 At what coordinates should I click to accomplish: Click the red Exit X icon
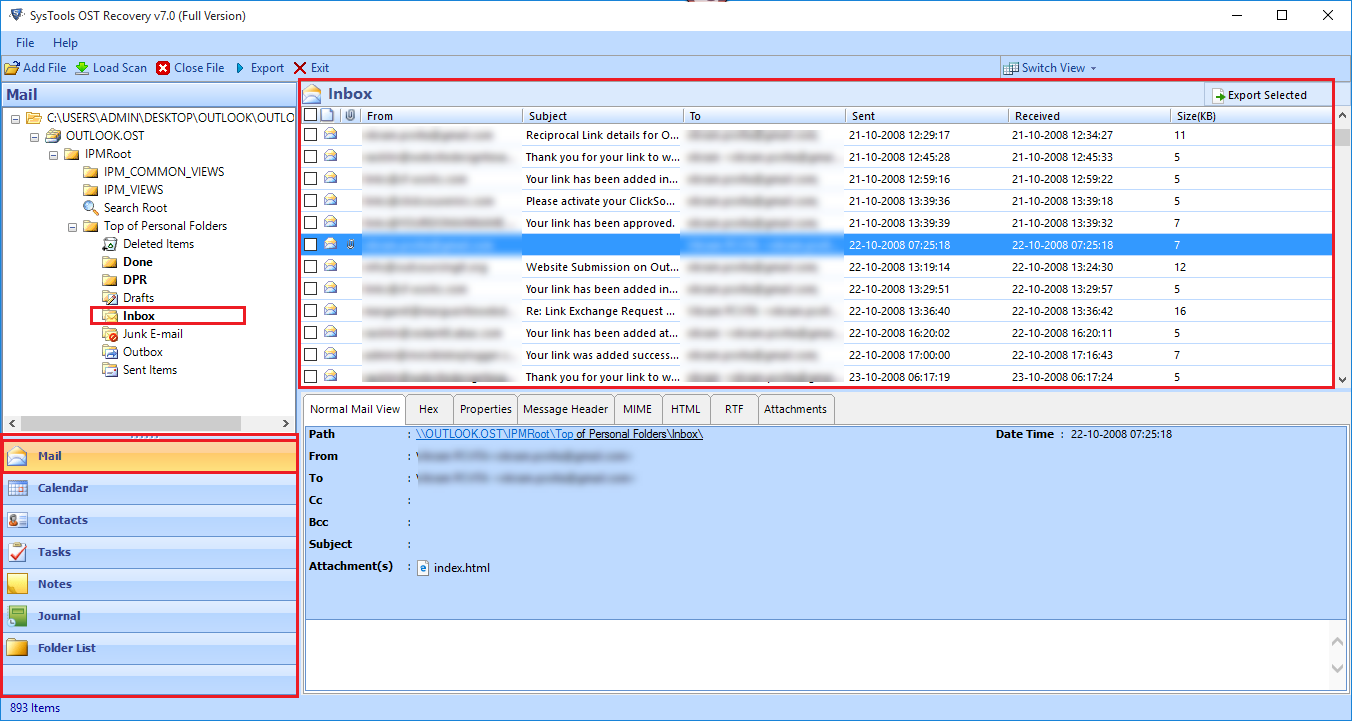pos(300,68)
